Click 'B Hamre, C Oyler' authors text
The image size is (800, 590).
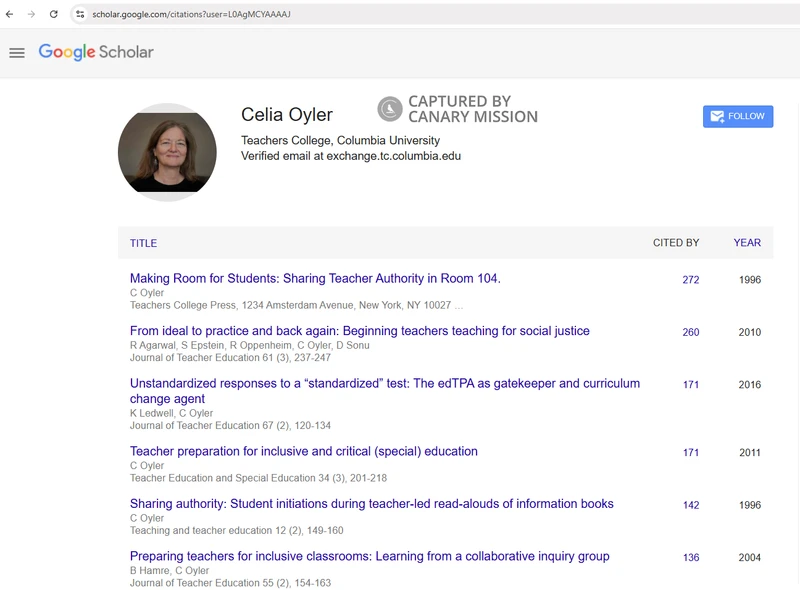pos(169,571)
